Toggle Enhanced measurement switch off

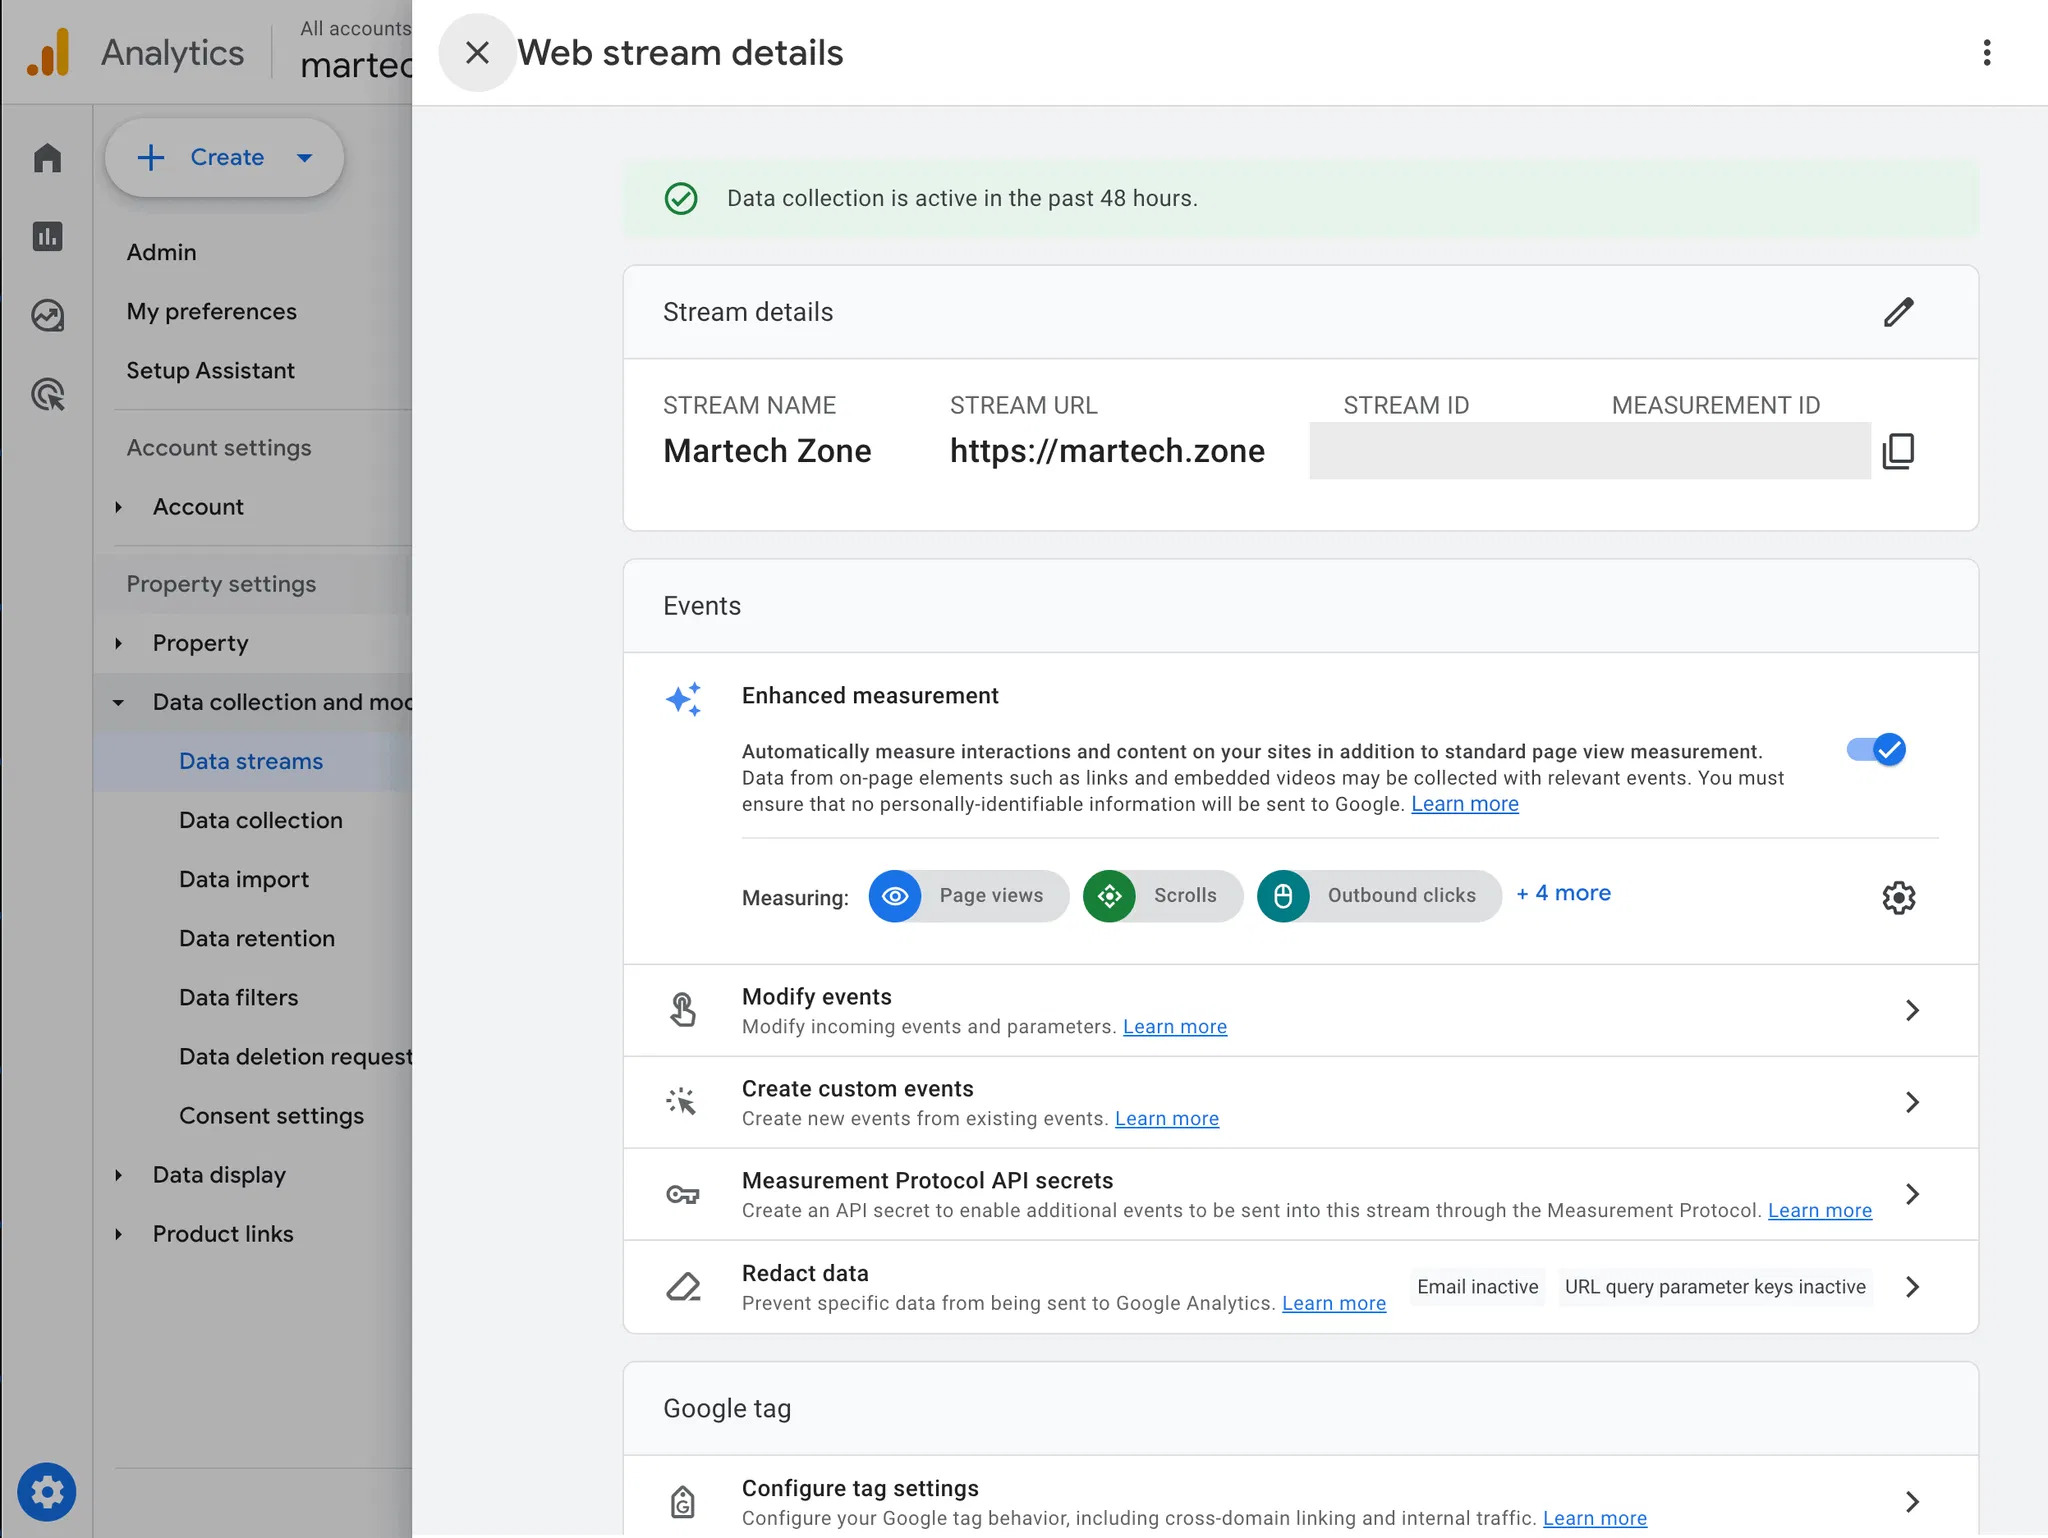coord(1876,749)
